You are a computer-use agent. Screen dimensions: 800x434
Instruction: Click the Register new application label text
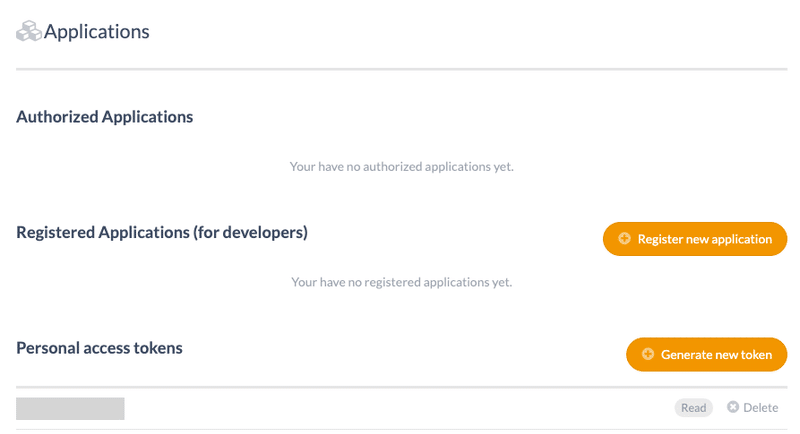tap(705, 239)
